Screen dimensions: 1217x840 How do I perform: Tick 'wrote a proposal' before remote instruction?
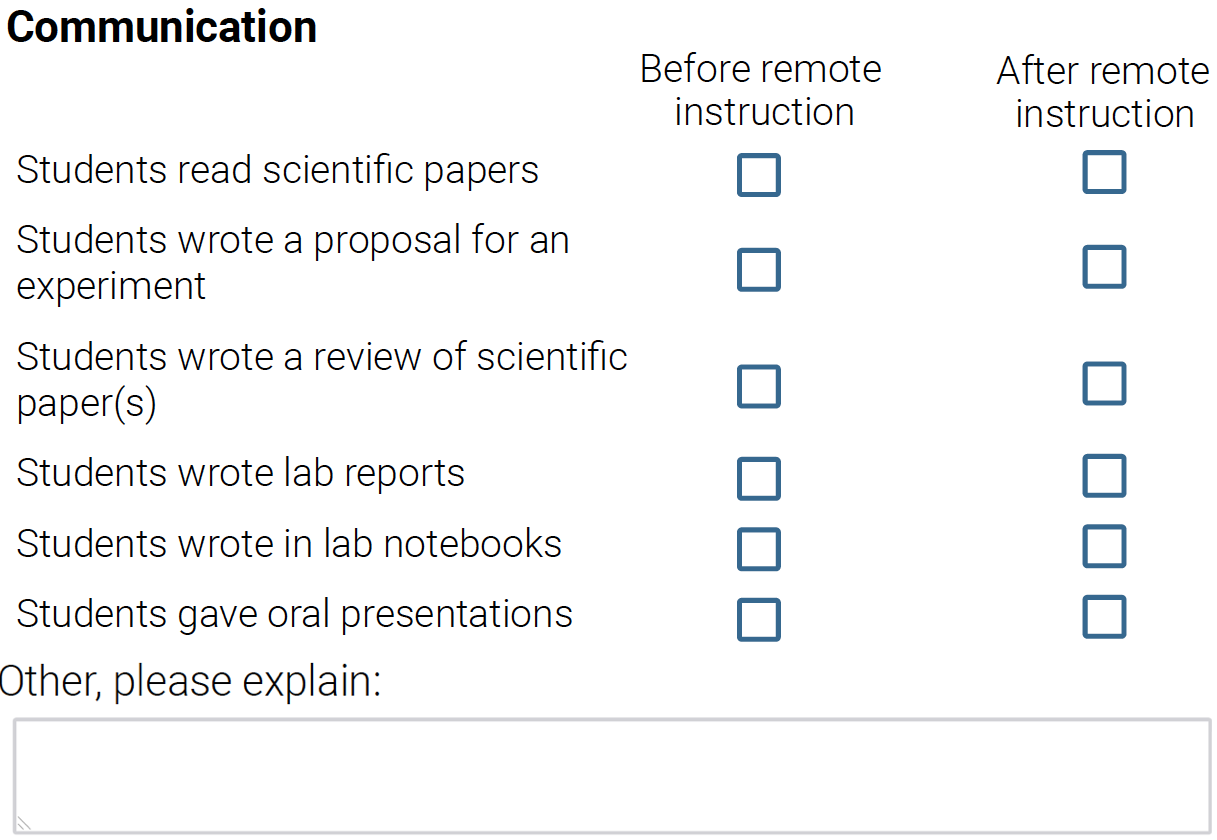point(758,270)
